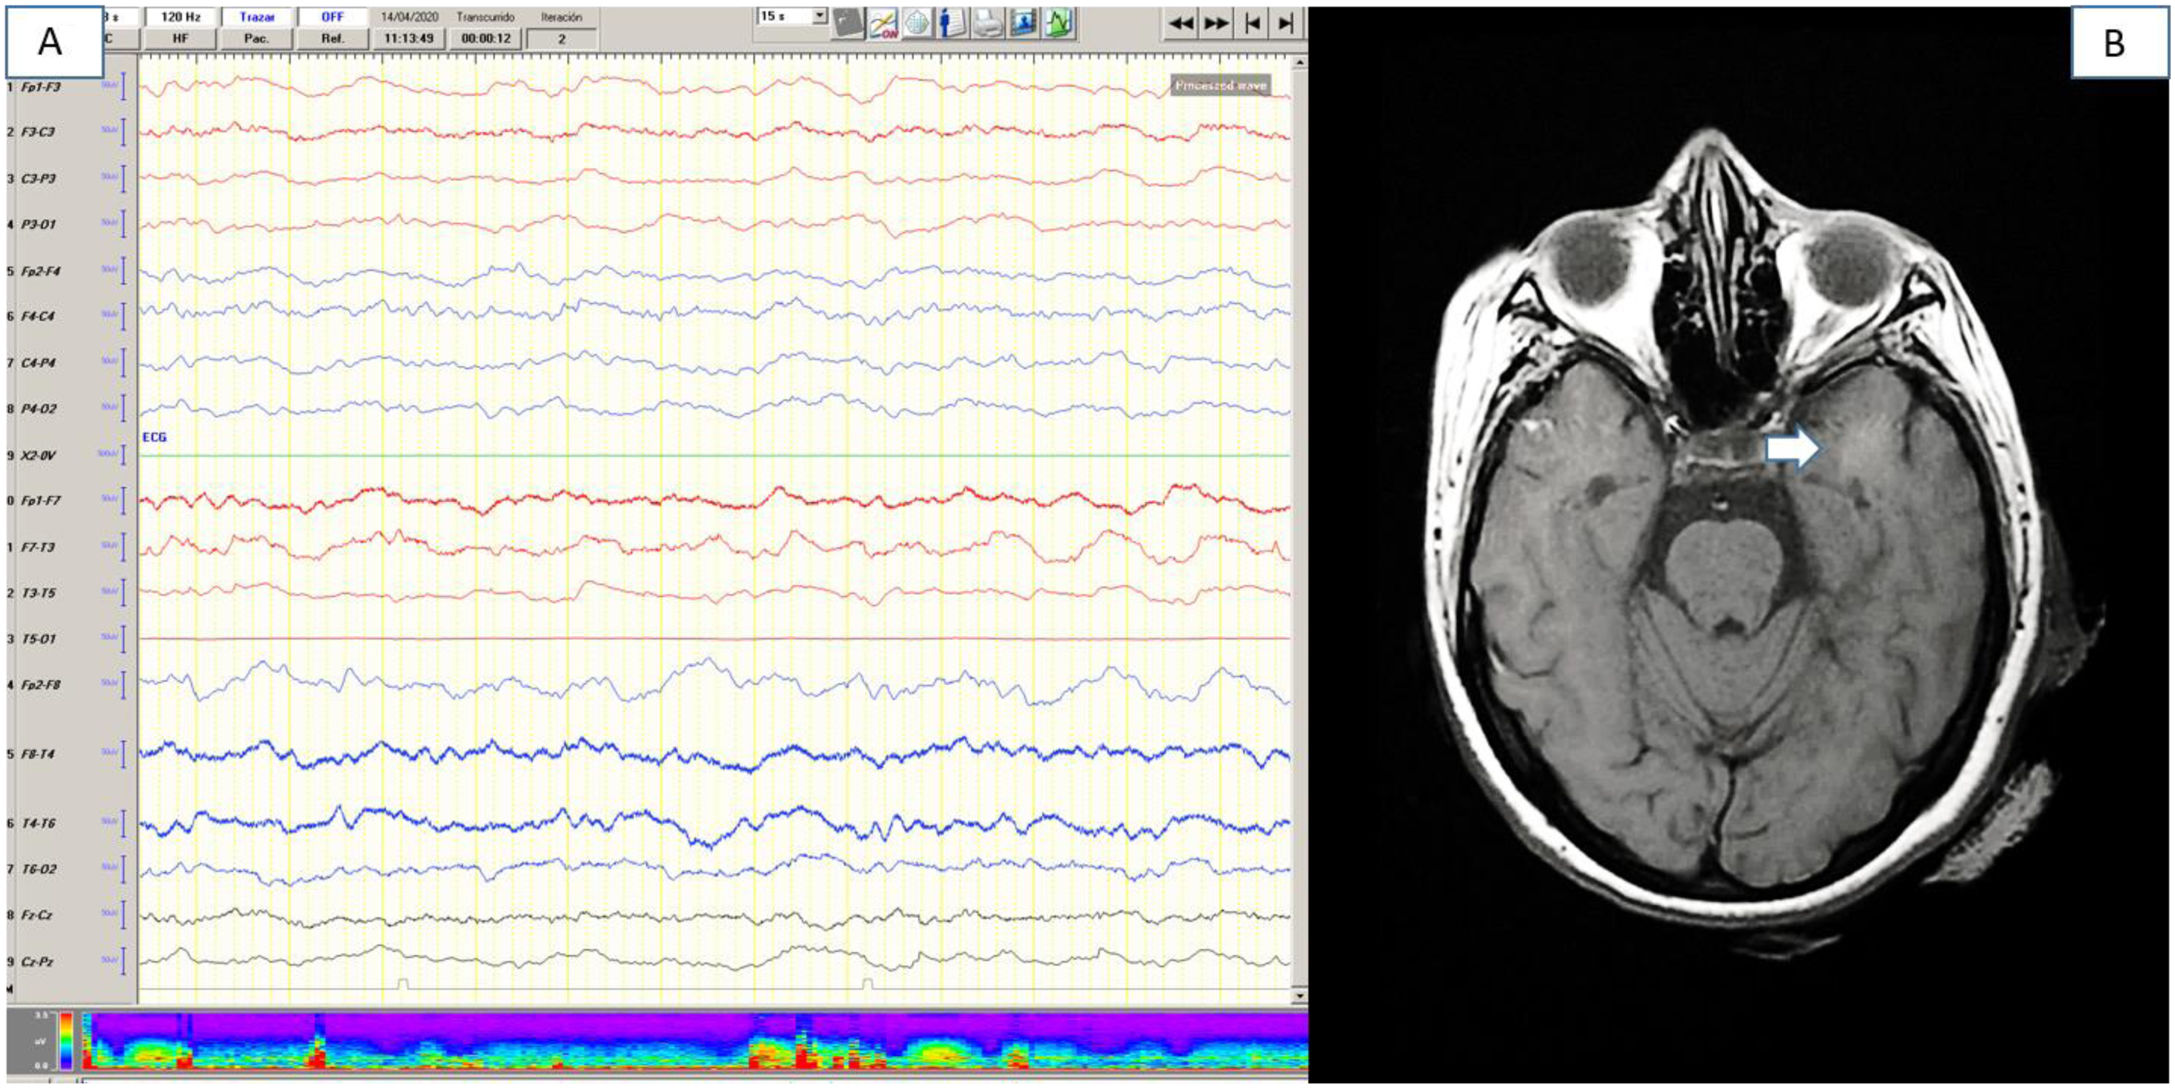Toggle the OFF reference field
Viewport: 2175px width, 1088px height.
pos(332,17)
